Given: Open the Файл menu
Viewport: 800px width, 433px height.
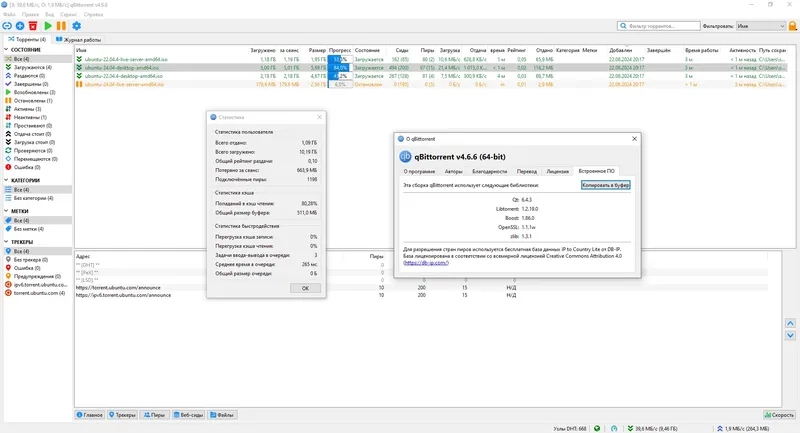Looking at the screenshot, I should 9,15.
